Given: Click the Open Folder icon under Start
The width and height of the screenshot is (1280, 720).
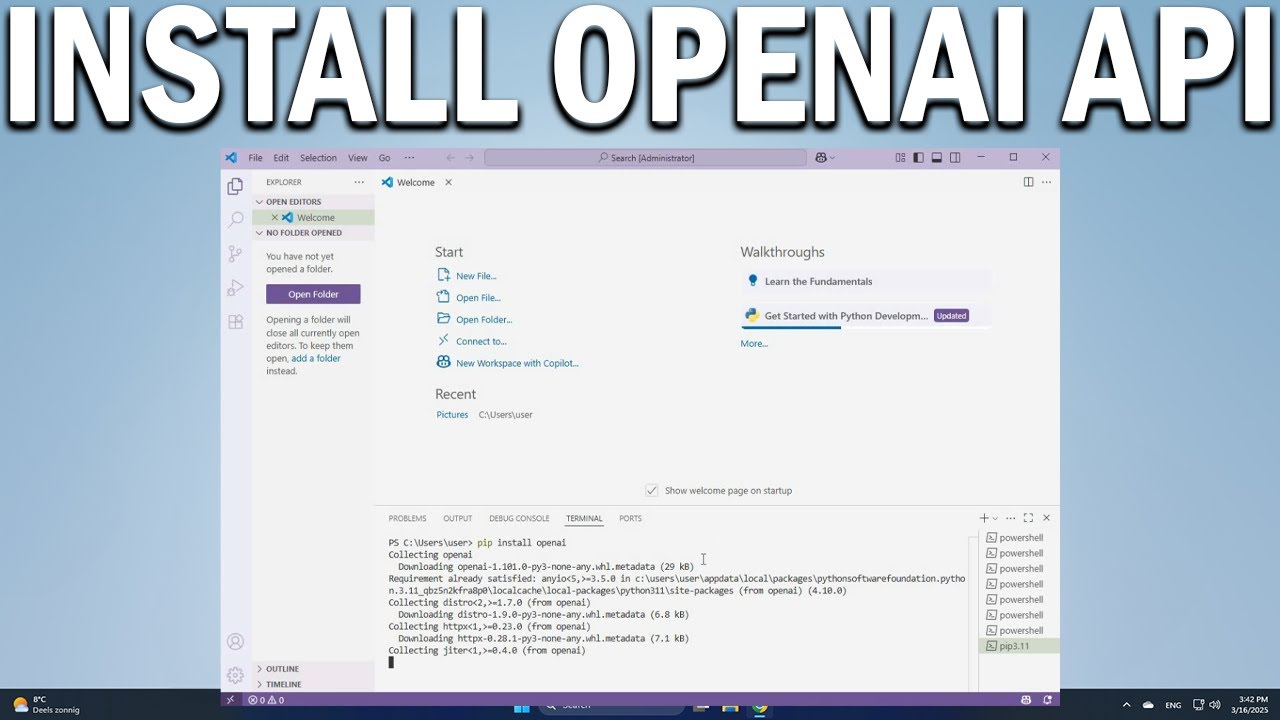Looking at the screenshot, I should [x=444, y=319].
